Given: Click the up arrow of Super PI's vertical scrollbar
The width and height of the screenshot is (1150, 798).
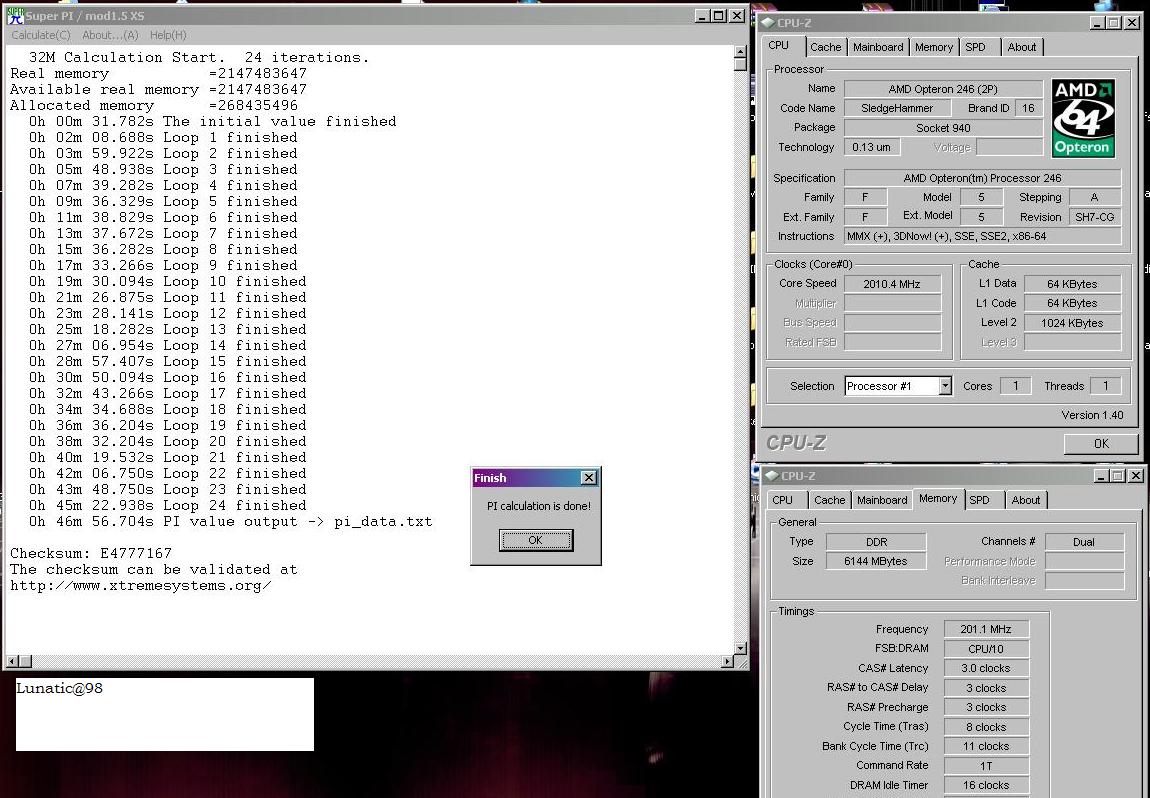Looking at the screenshot, I should 740,51.
